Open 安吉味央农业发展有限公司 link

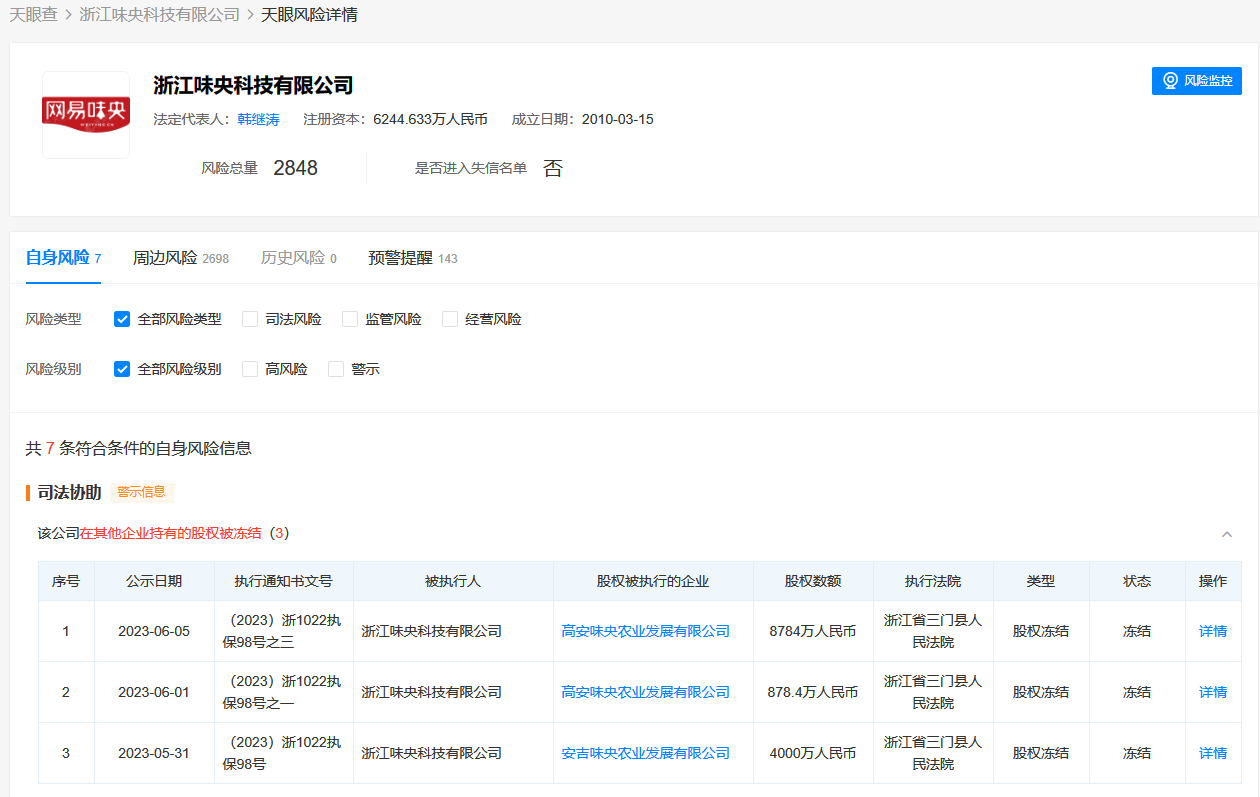pos(646,753)
